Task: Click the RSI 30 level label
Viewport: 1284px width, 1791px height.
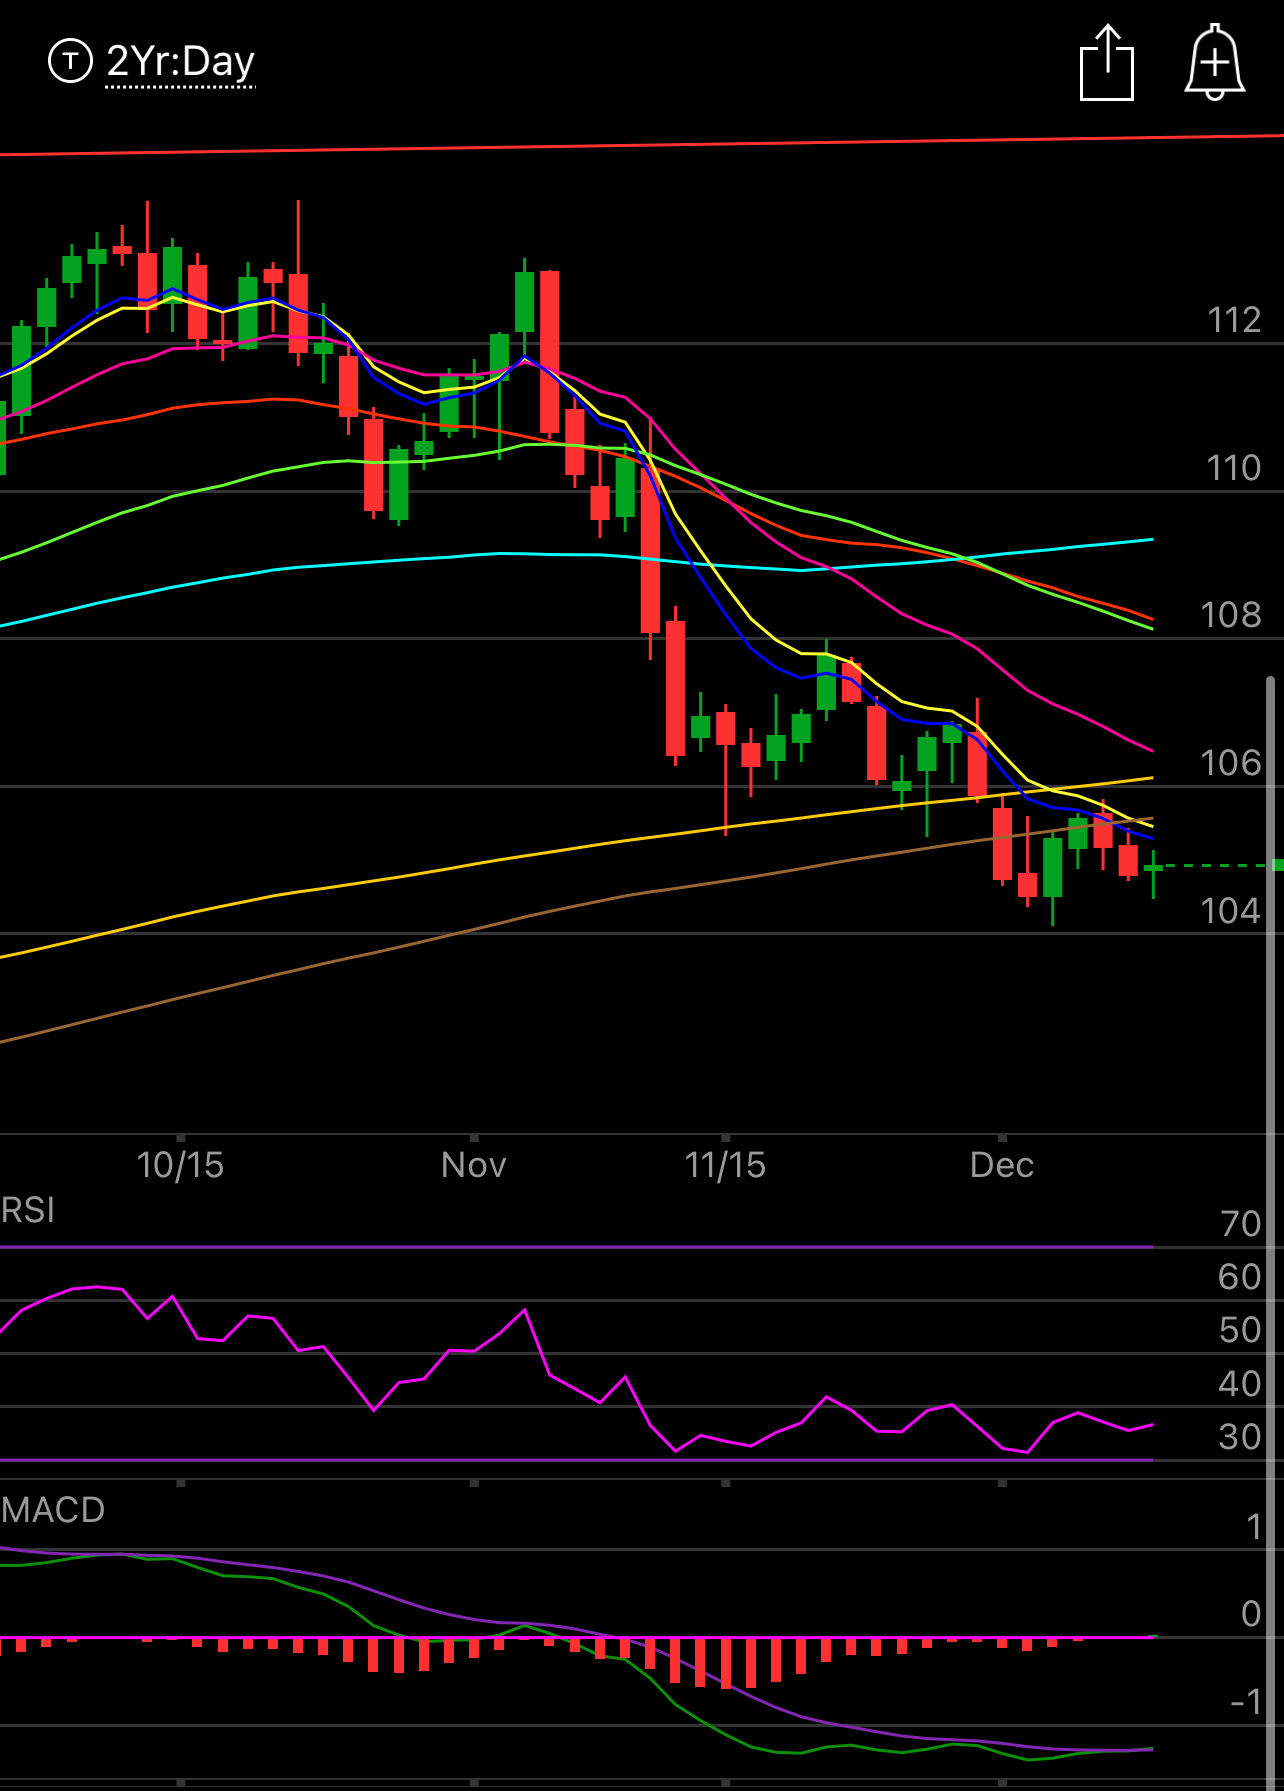Action: click(x=1240, y=1437)
